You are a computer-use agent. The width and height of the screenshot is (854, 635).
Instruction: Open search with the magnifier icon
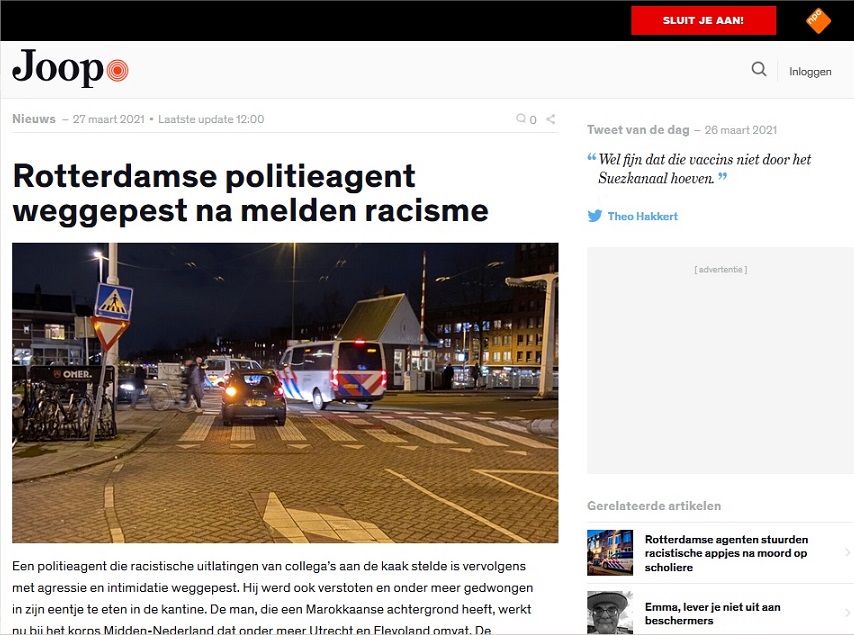click(759, 69)
